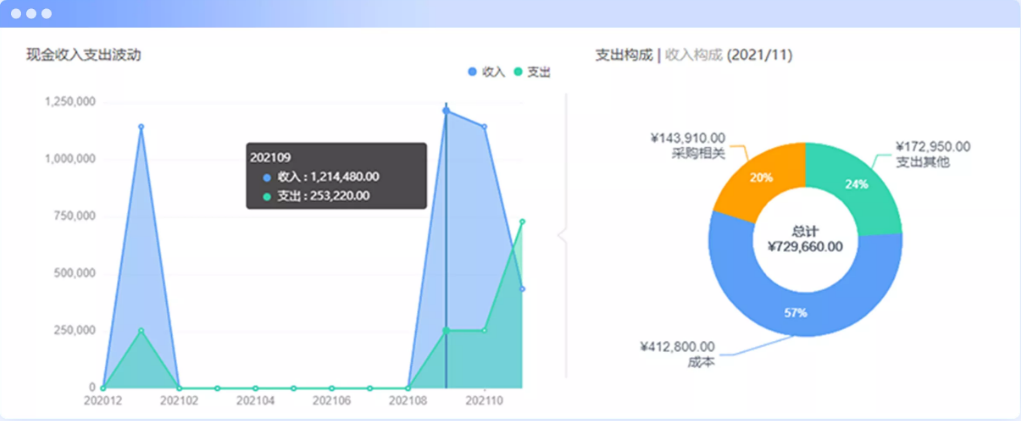This screenshot has height=421, width=1021.
Task: Click the 202106 x-axis label
Action: [331, 401]
